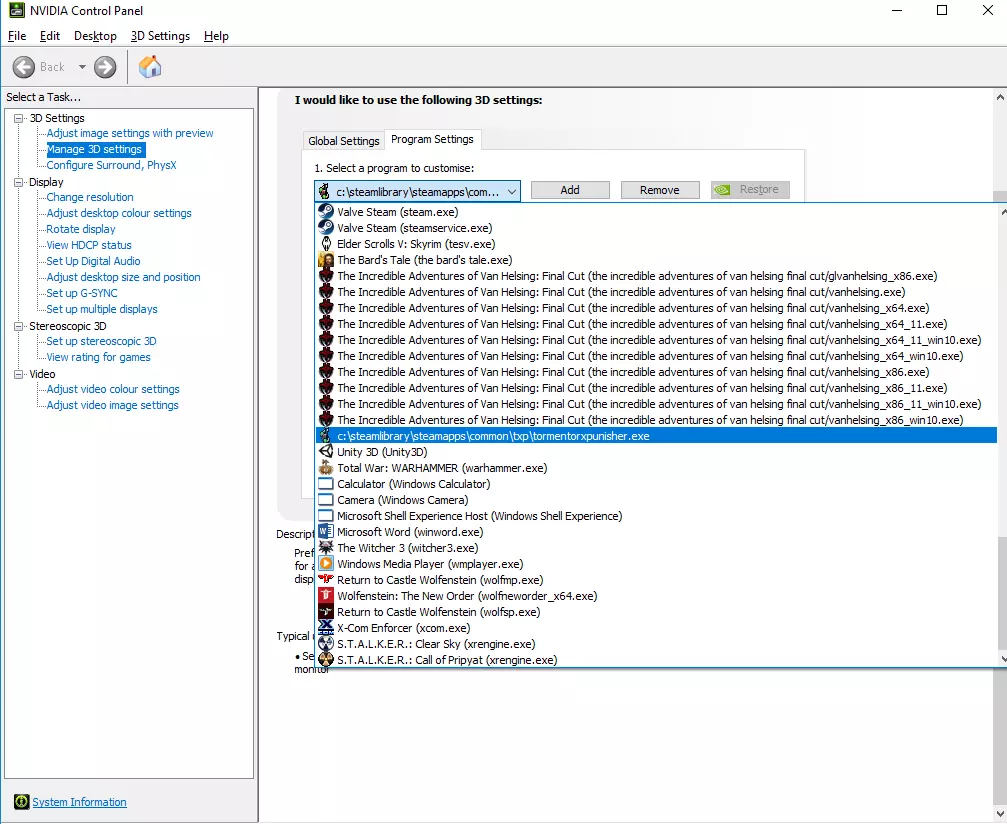This screenshot has height=824, width=1007.
Task: Open the Back history dropdown arrow
Action: point(82,67)
